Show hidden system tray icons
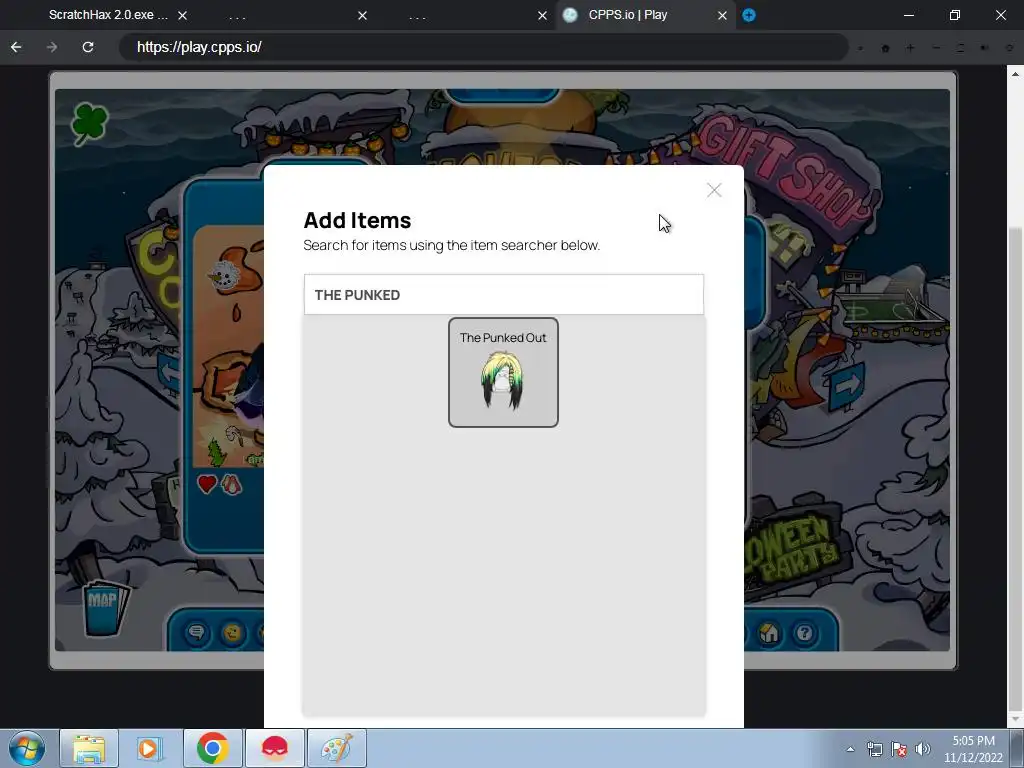Image resolution: width=1024 pixels, height=768 pixels. pyautogui.click(x=850, y=750)
